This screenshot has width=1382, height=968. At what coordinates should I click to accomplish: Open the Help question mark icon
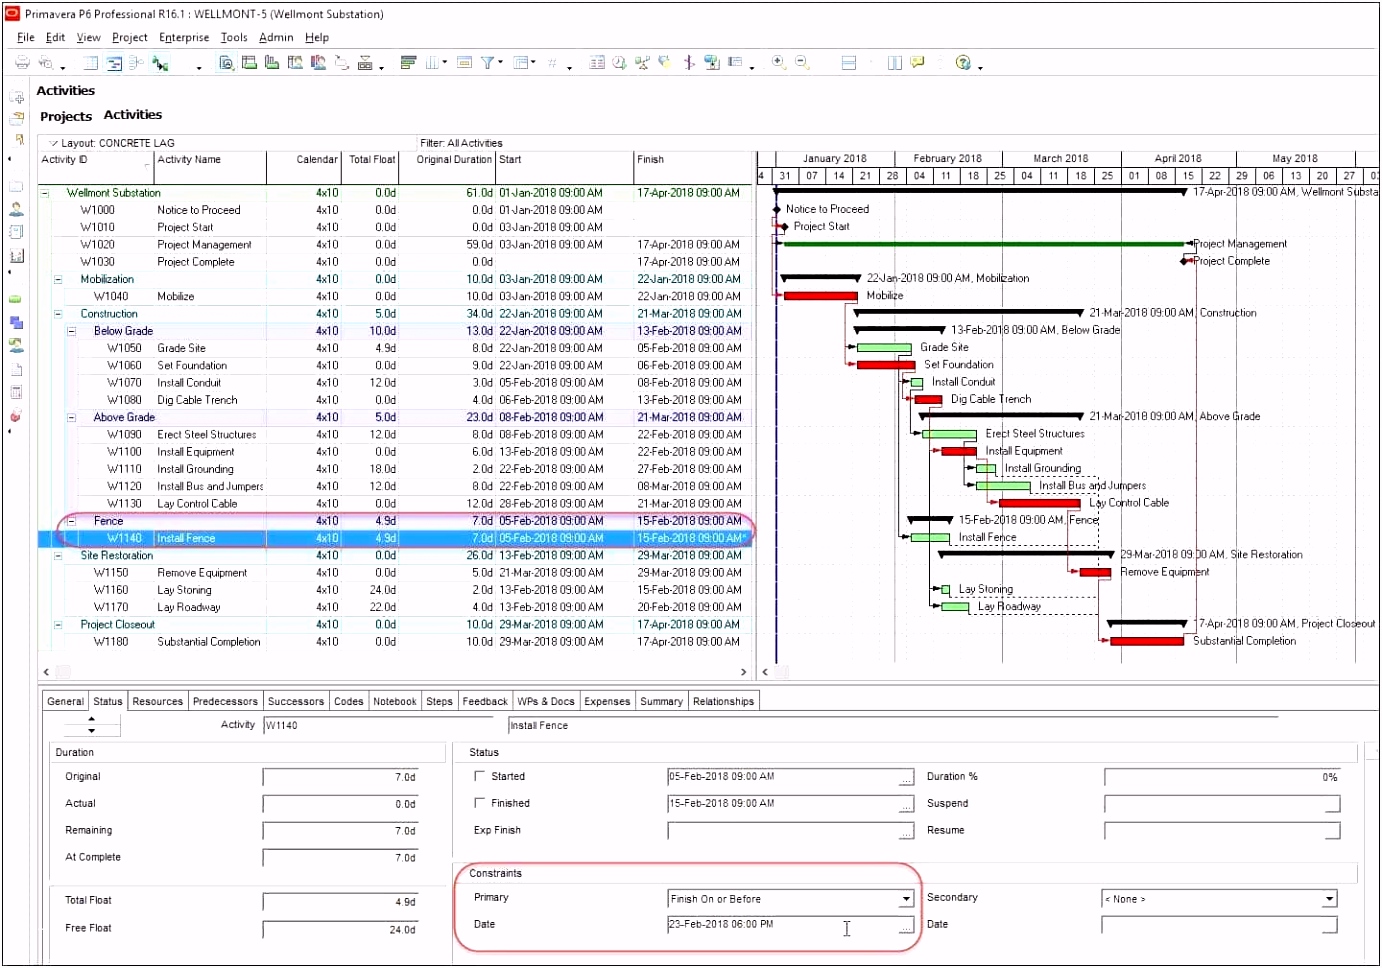[963, 63]
